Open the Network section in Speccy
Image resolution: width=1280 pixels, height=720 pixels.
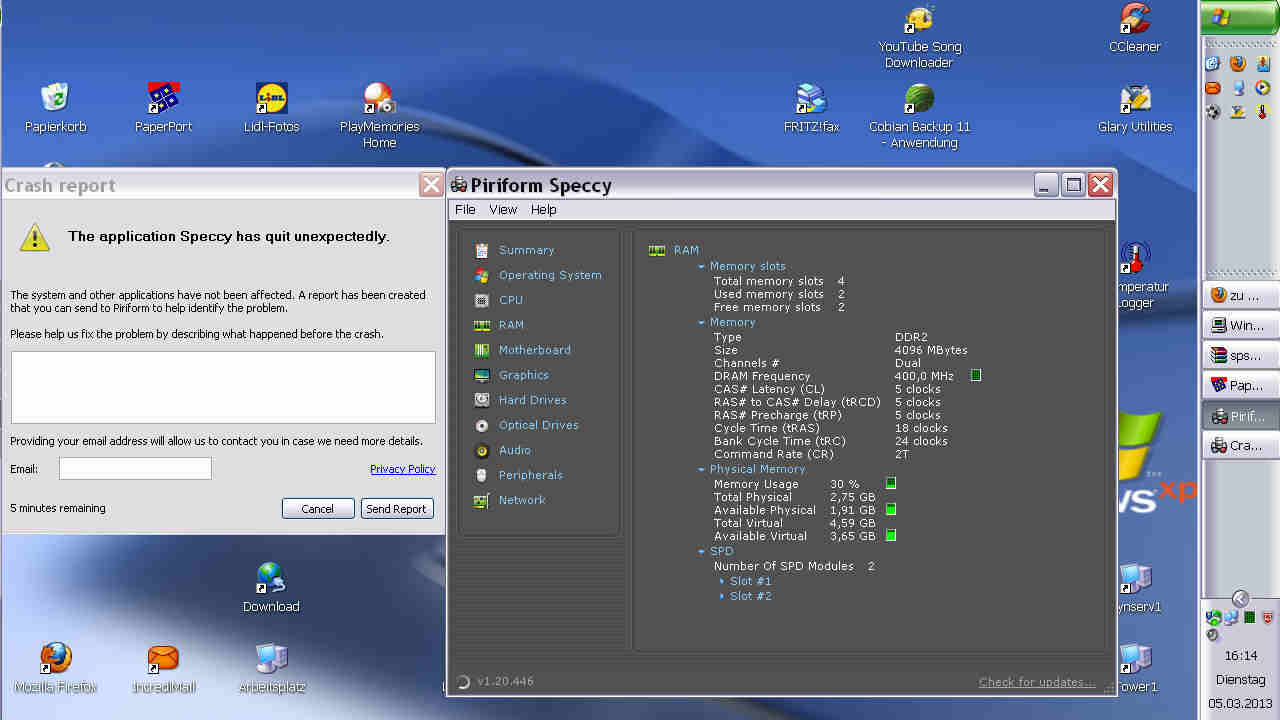(x=522, y=500)
